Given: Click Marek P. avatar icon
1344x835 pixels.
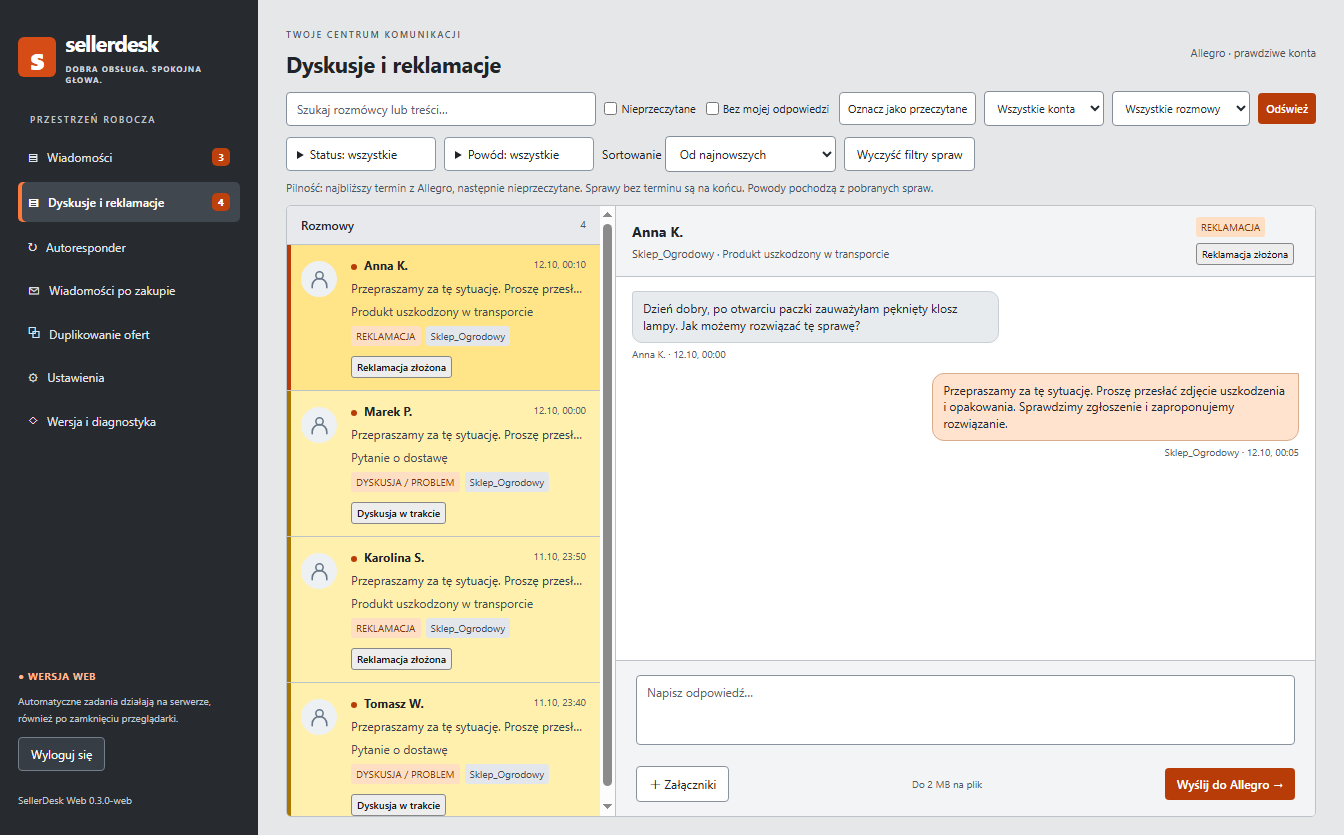Looking at the screenshot, I should click(x=319, y=426).
